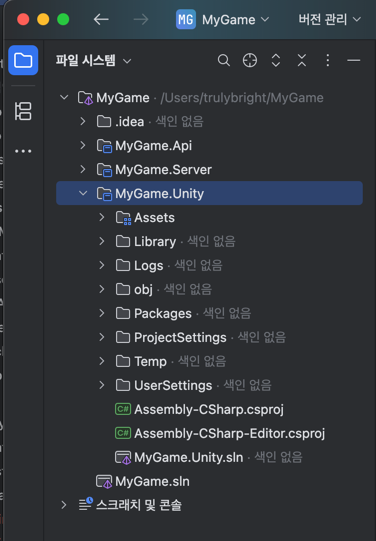Collapse the MyGame.Unity chevron
Image resolution: width=376 pixels, height=541 pixels.
83,193
